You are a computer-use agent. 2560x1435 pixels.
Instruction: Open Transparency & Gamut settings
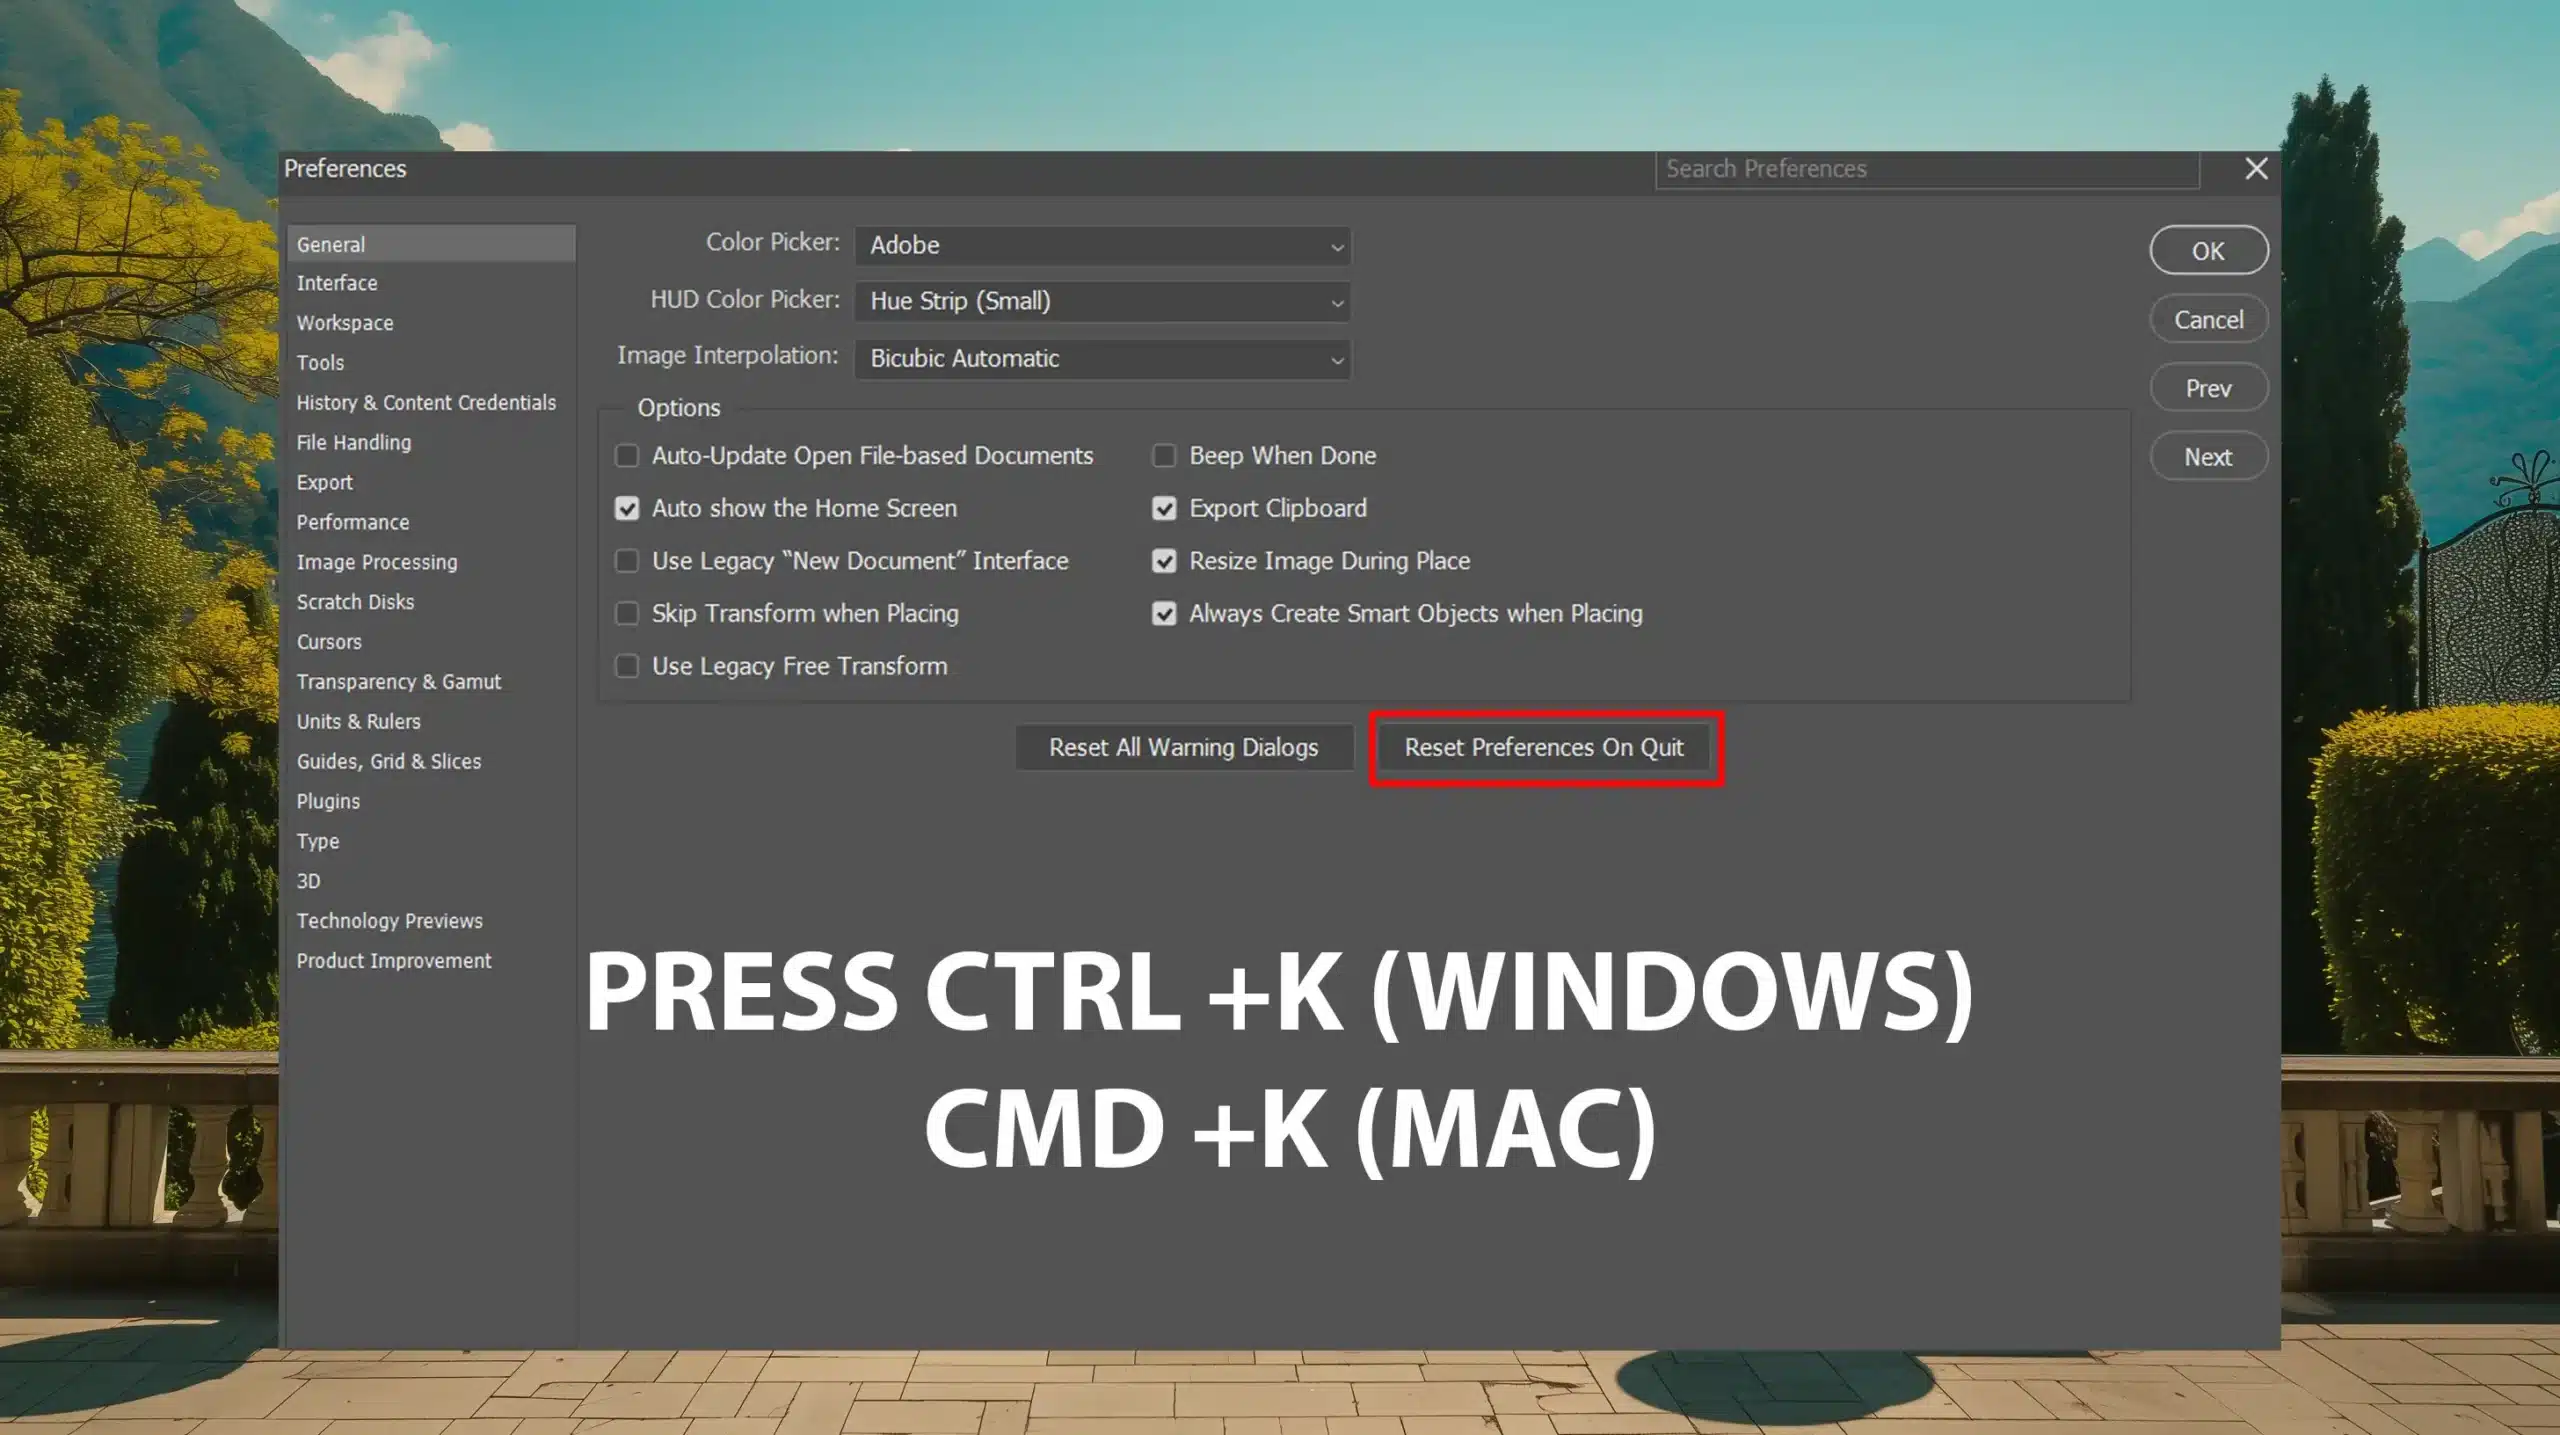pos(397,681)
